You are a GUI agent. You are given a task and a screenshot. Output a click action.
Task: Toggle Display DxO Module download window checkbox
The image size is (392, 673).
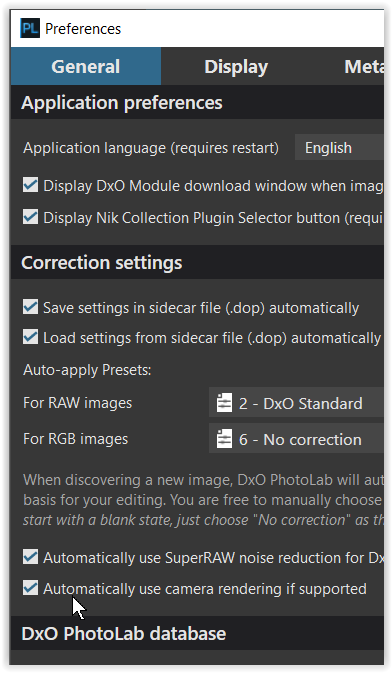(30, 185)
